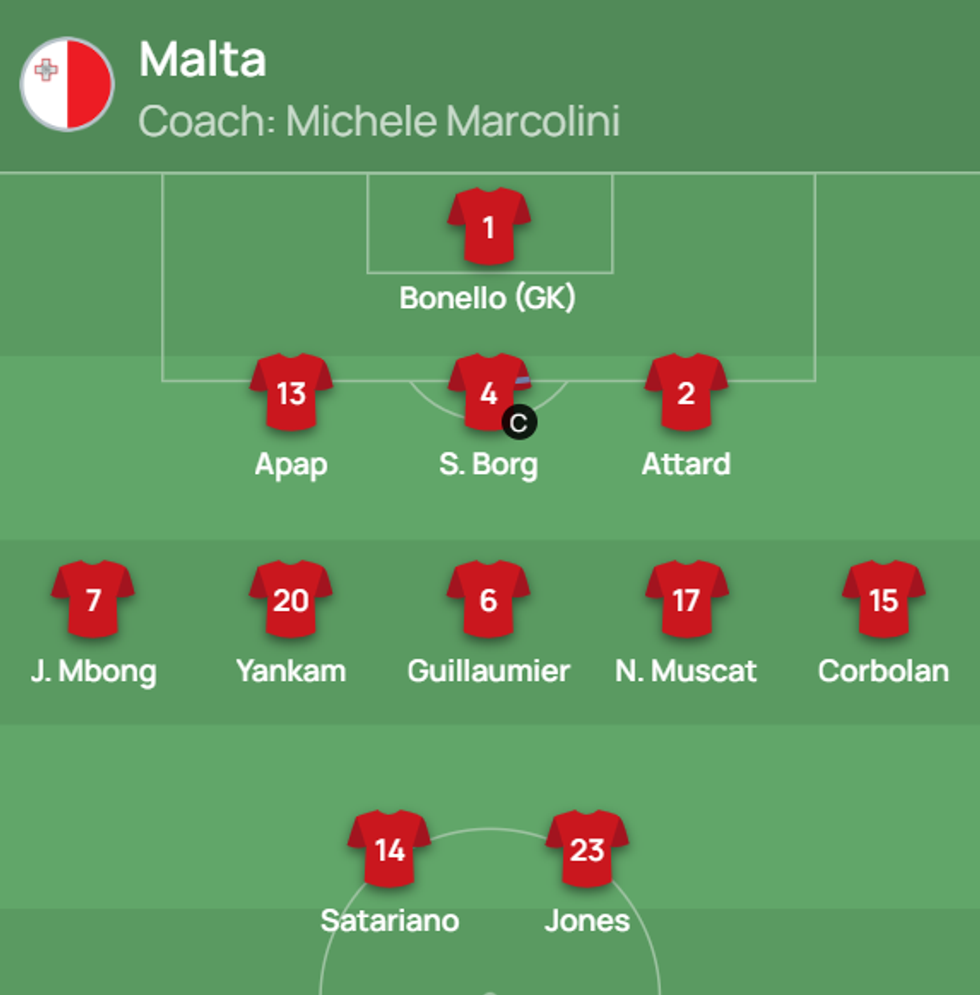Select Attard's number 2 jersey
Screen dimensions: 980x995
(686, 392)
